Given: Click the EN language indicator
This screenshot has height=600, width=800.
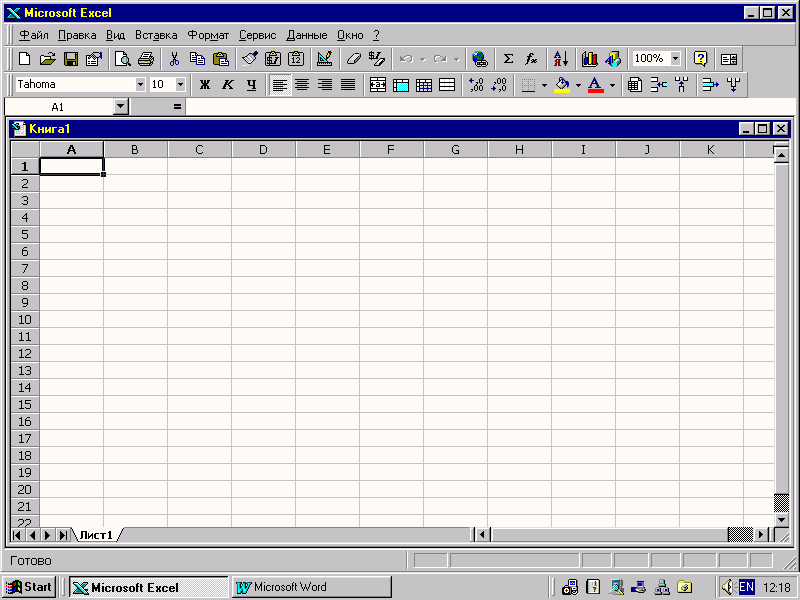Looking at the screenshot, I should pyautogui.click(x=746, y=587).
